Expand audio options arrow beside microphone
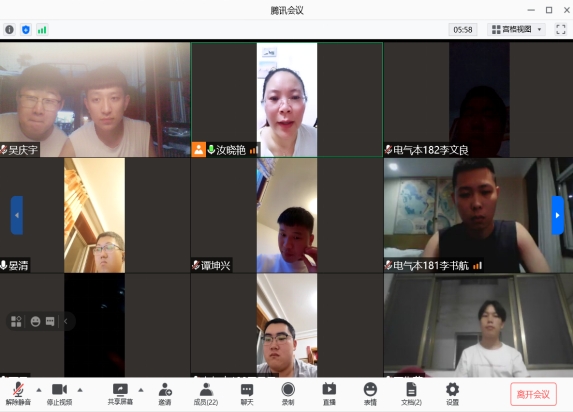Viewport: 573px width, 412px height. tap(39, 390)
